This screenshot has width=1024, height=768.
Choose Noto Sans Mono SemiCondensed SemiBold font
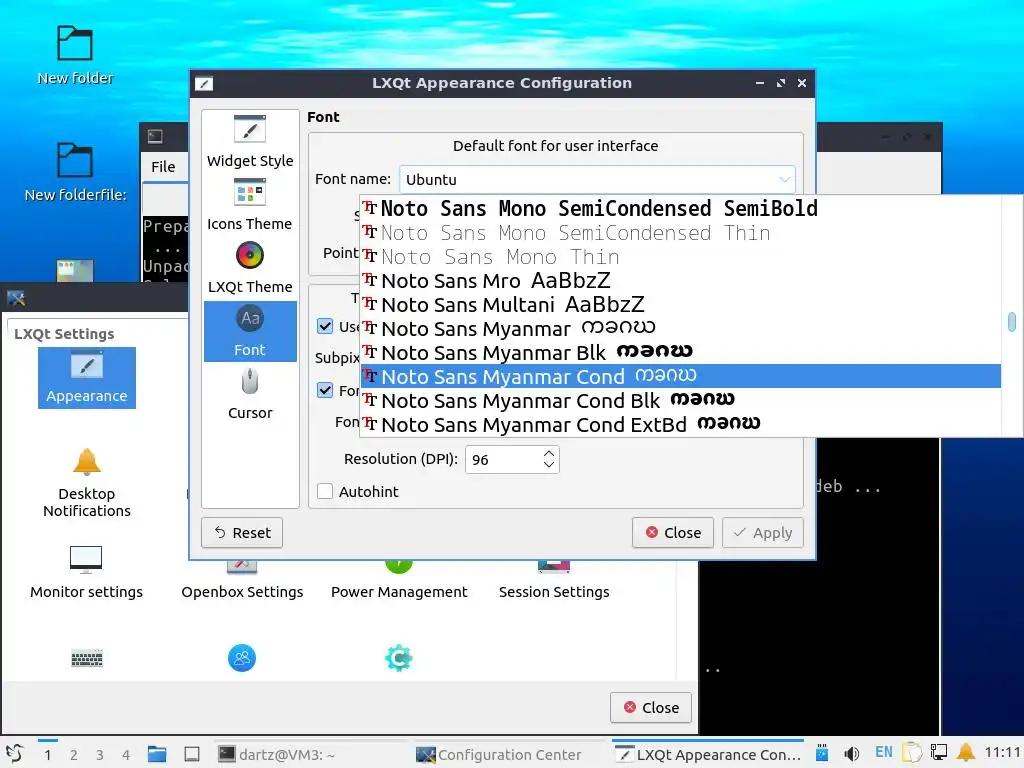(x=680, y=208)
